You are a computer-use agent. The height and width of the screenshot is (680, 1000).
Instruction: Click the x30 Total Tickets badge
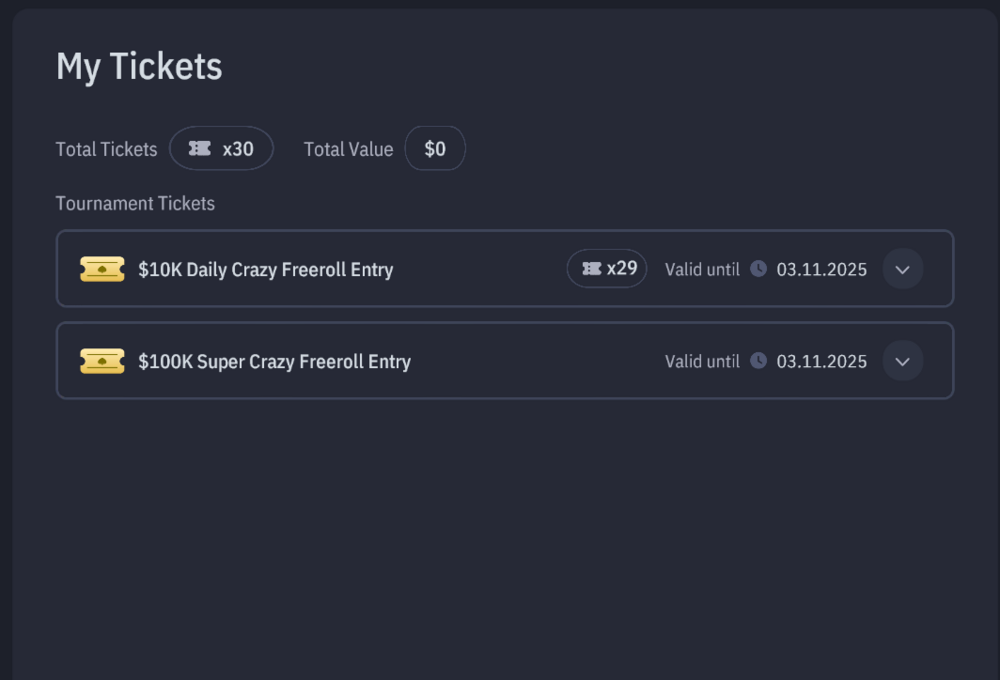[221, 149]
